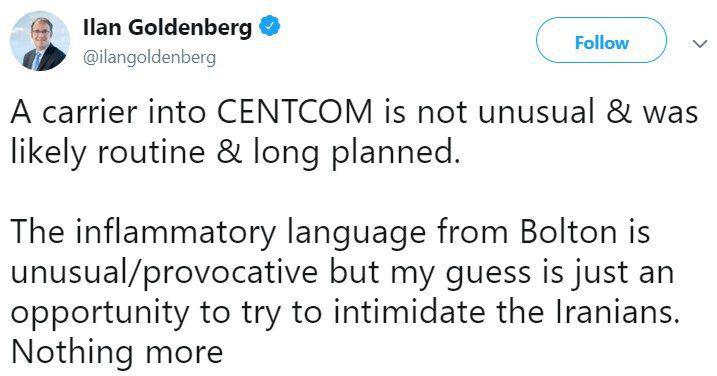717x376 pixels.
Task: Click the word Iranians in the tweet
Action: pyautogui.click(x=617, y=312)
